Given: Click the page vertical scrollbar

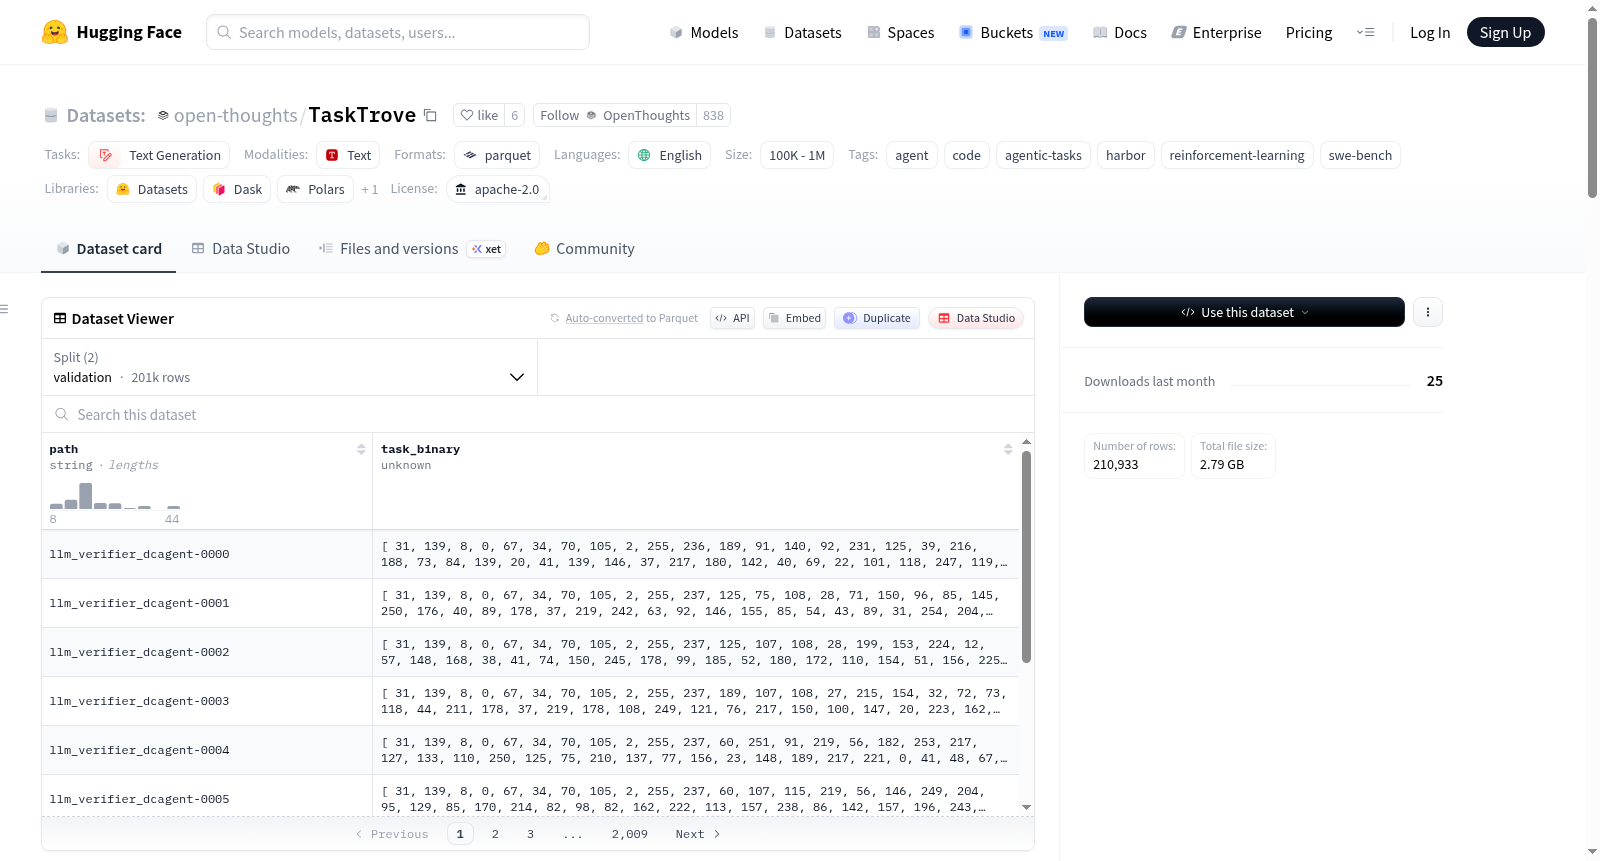Looking at the screenshot, I should click(1592, 108).
